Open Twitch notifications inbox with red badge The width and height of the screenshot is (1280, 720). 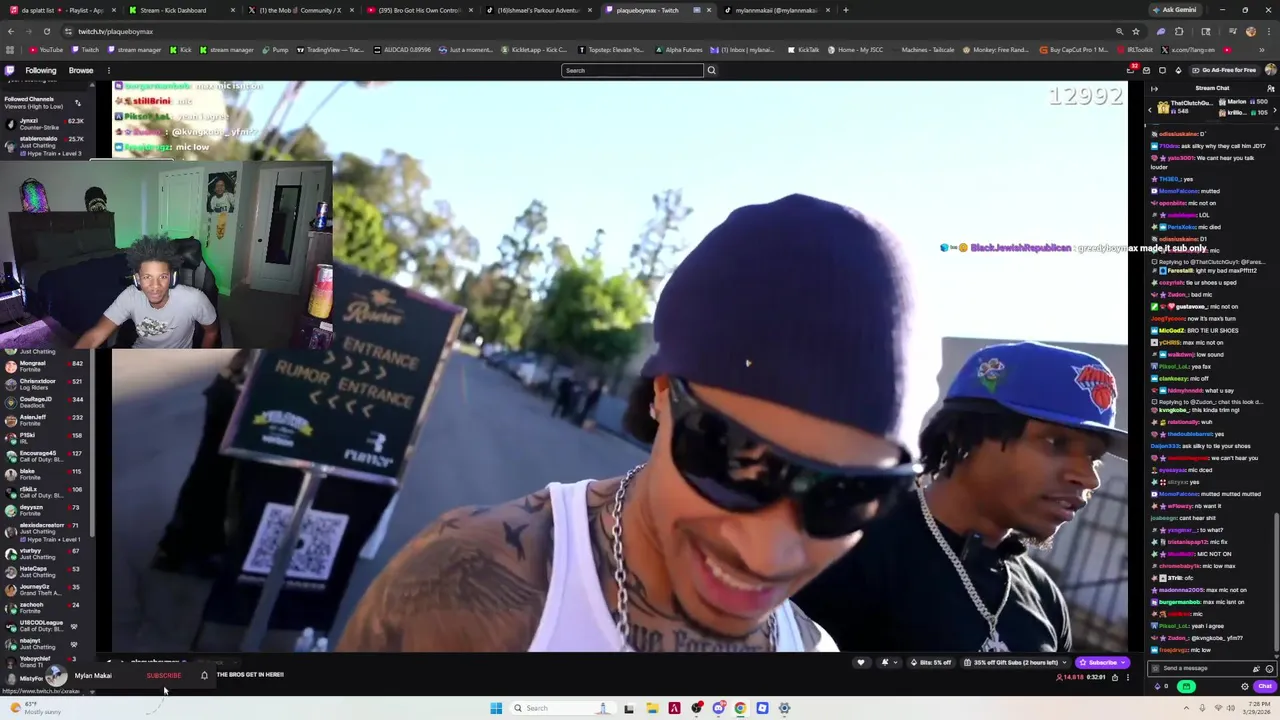click(x=1131, y=70)
